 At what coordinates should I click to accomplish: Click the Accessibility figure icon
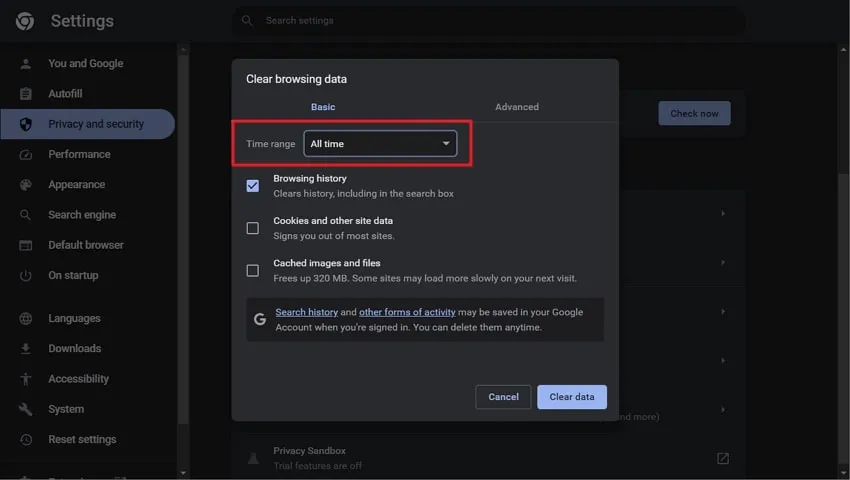coord(26,379)
